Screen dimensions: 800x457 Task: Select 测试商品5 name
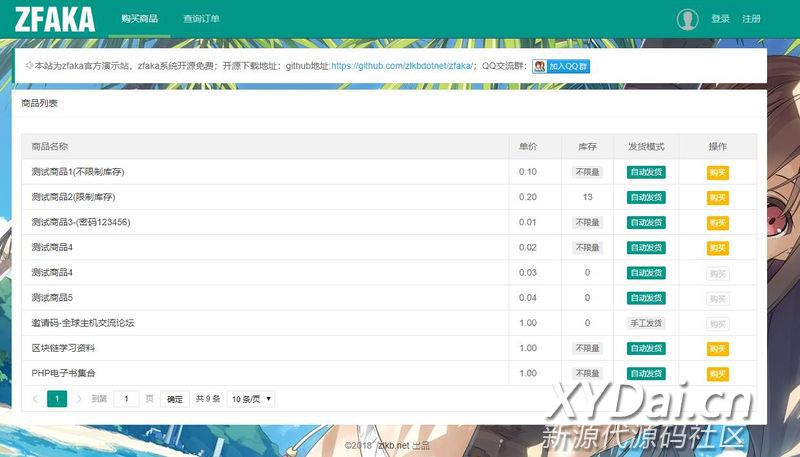[x=52, y=297]
